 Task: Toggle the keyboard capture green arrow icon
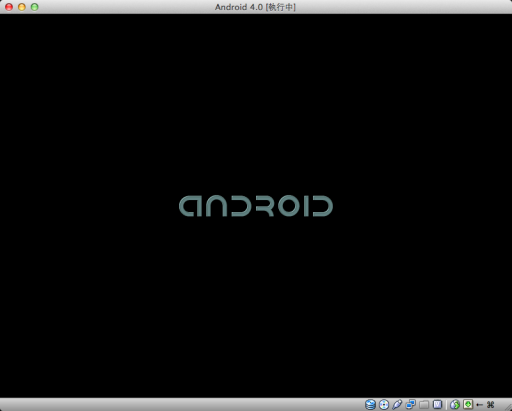click(468, 405)
